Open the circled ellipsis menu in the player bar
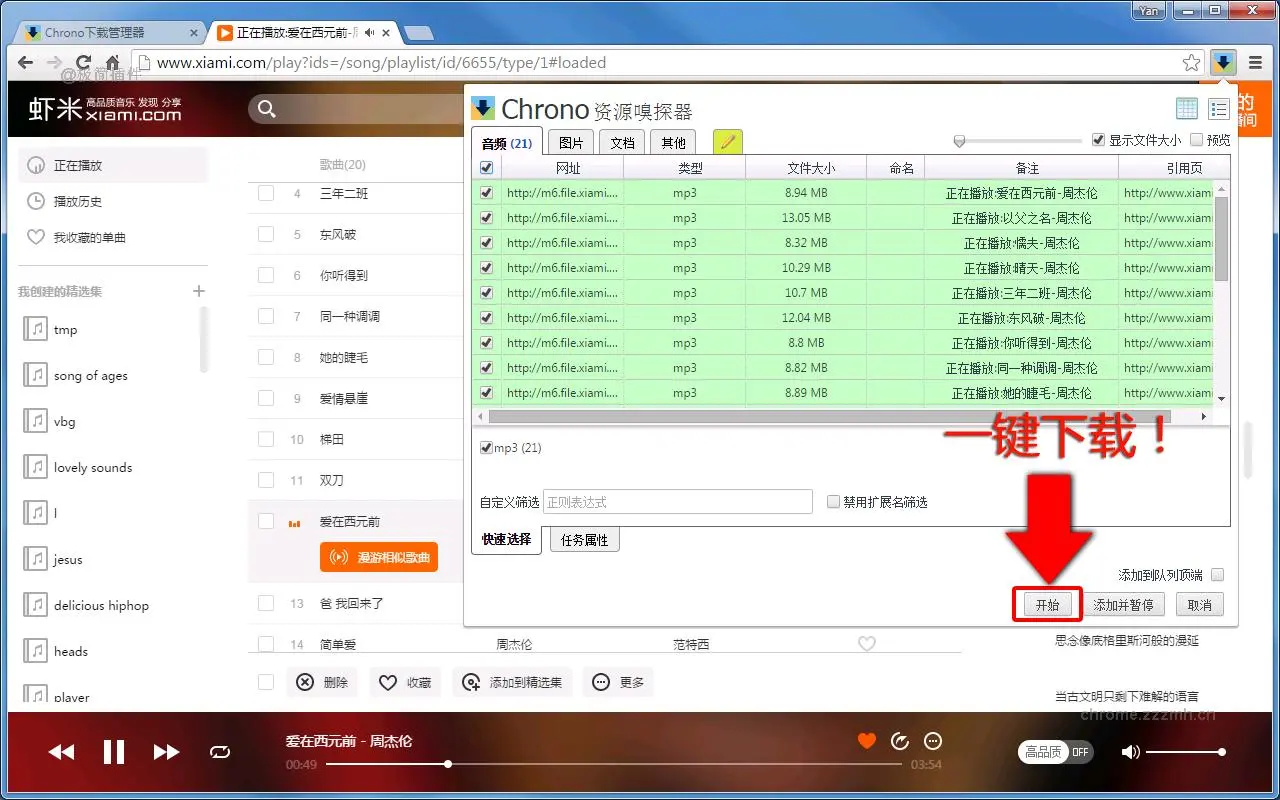This screenshot has width=1280, height=800. tap(932, 741)
